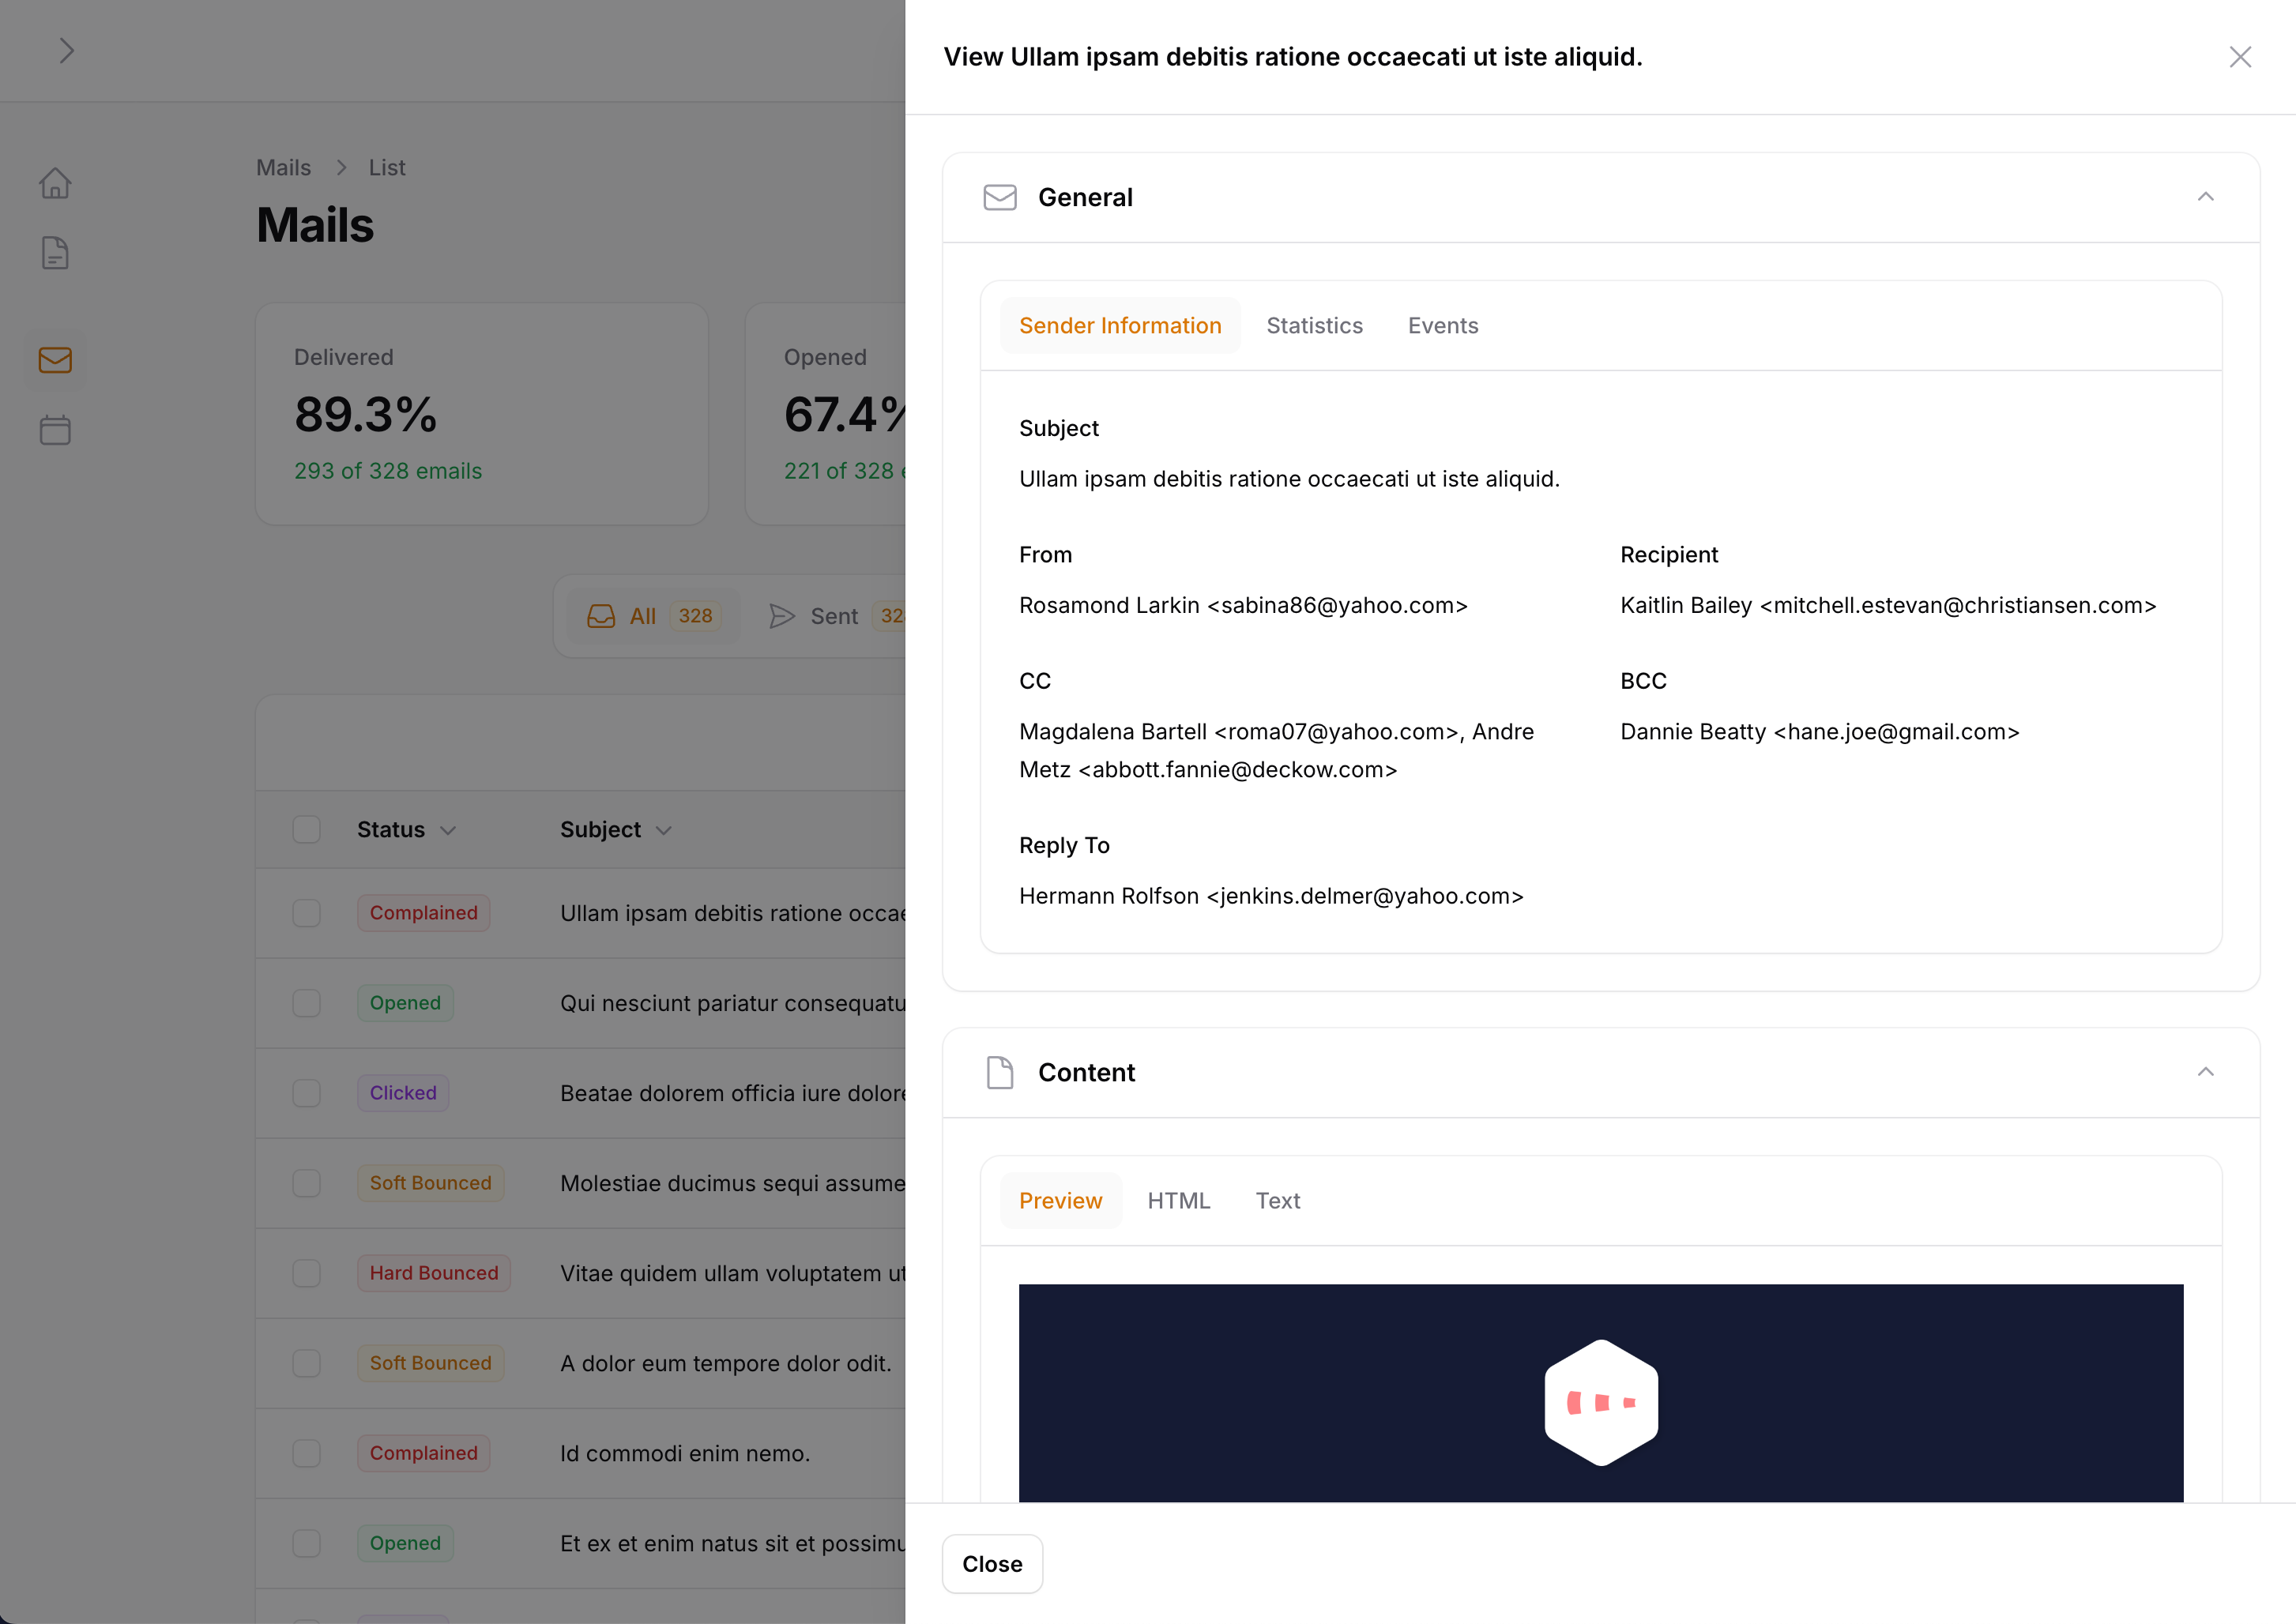The height and width of the screenshot is (1624, 2296).
Task: Click the home icon in sidebar
Action: pos(55,183)
